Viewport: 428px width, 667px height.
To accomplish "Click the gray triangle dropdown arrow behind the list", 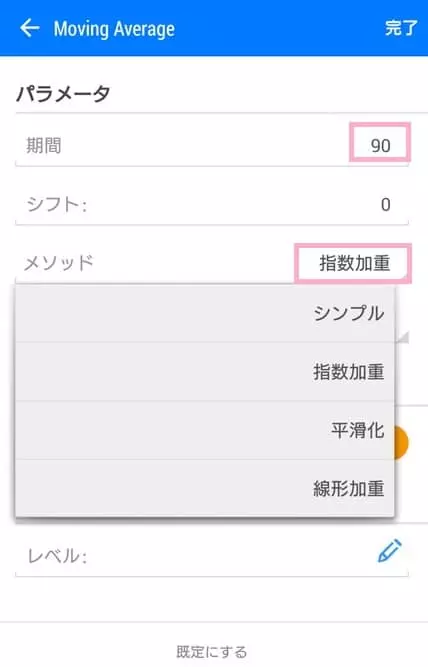I will pyautogui.click(x=402, y=338).
